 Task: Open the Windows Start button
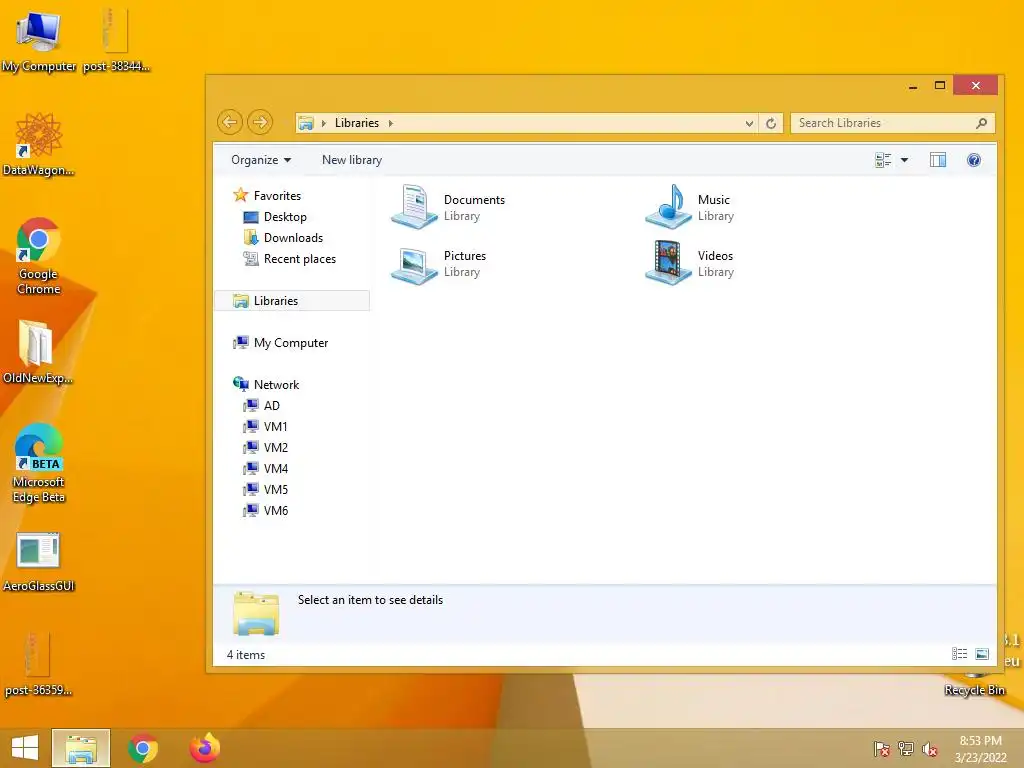25,748
